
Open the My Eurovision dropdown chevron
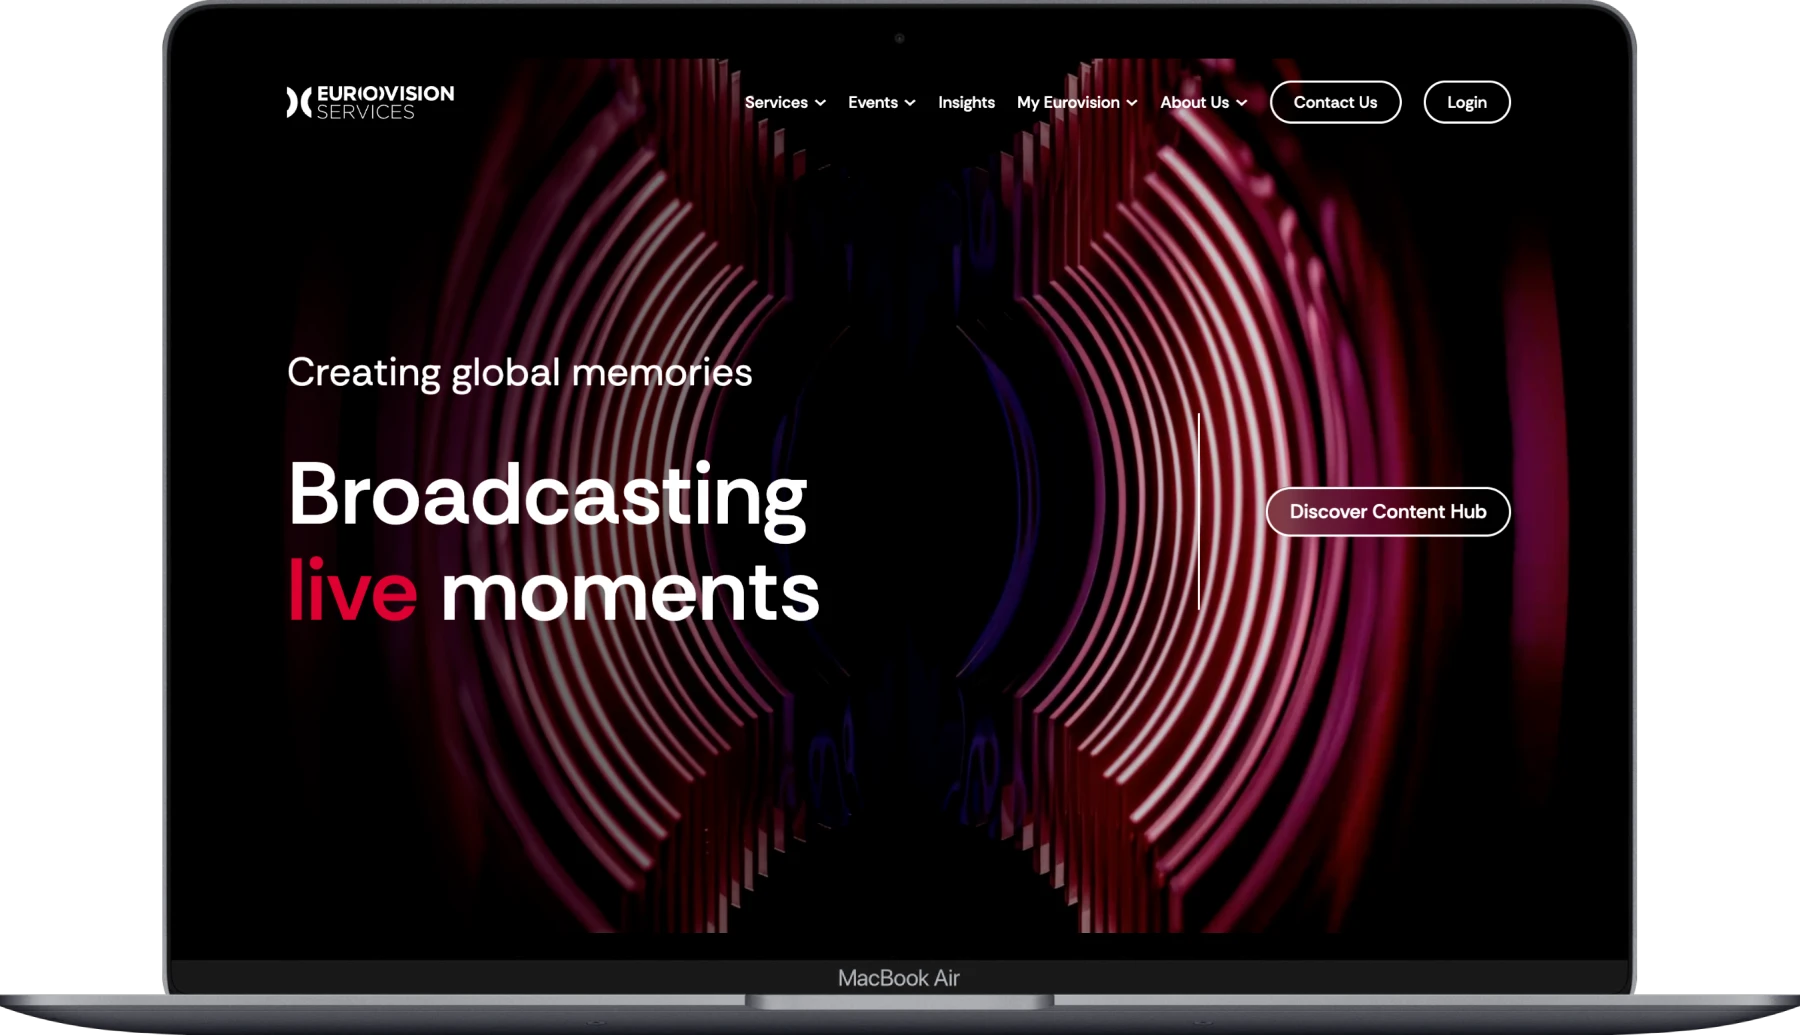click(x=1132, y=102)
